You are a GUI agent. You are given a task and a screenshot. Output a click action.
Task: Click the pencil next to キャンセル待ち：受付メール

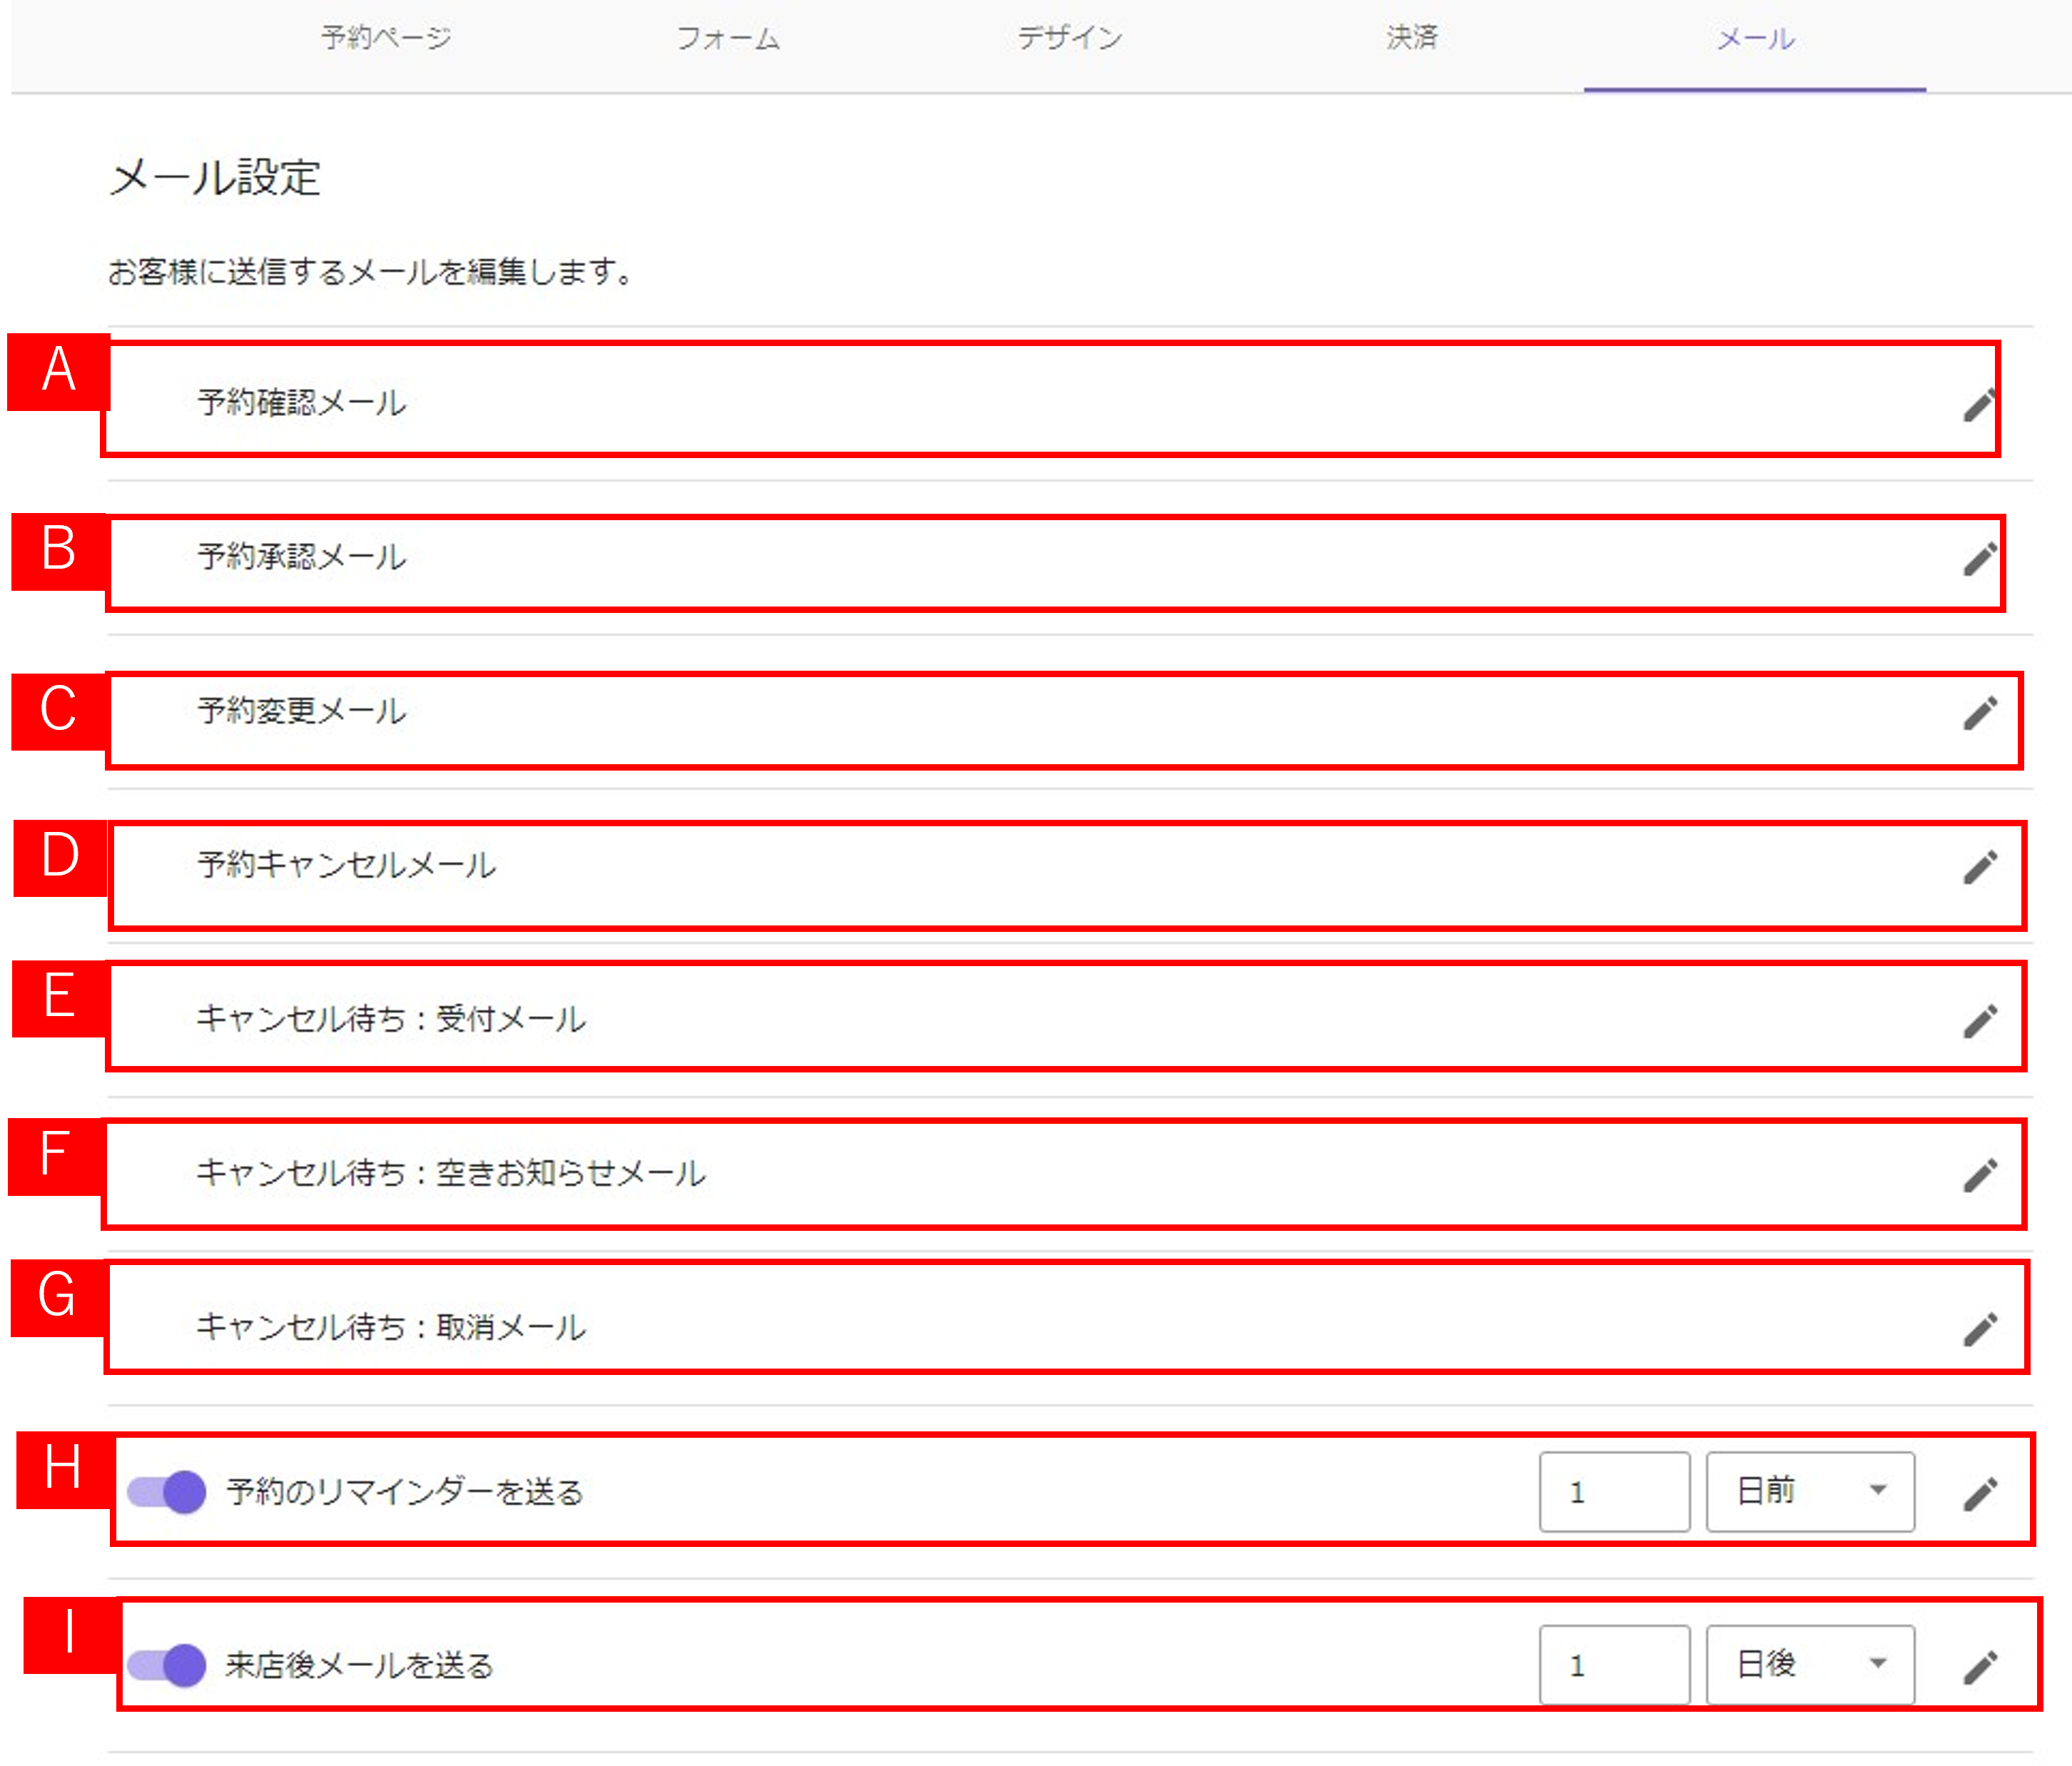[x=1979, y=1020]
